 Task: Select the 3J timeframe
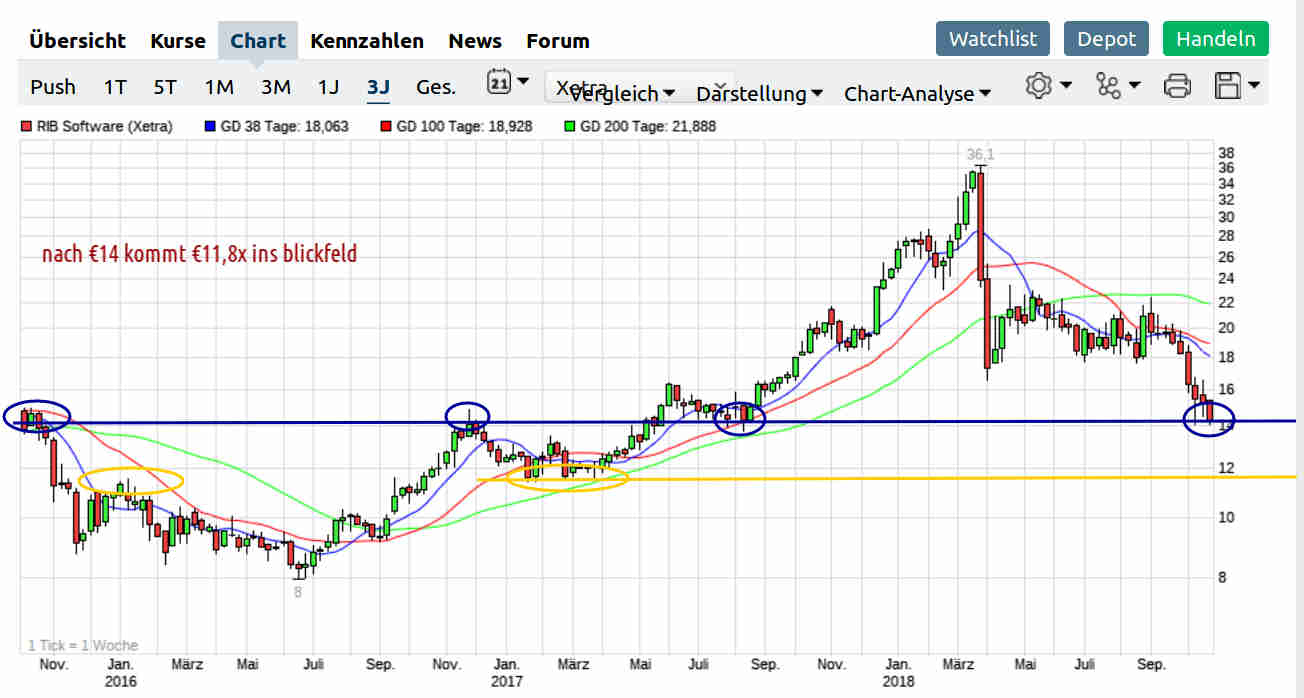[378, 87]
